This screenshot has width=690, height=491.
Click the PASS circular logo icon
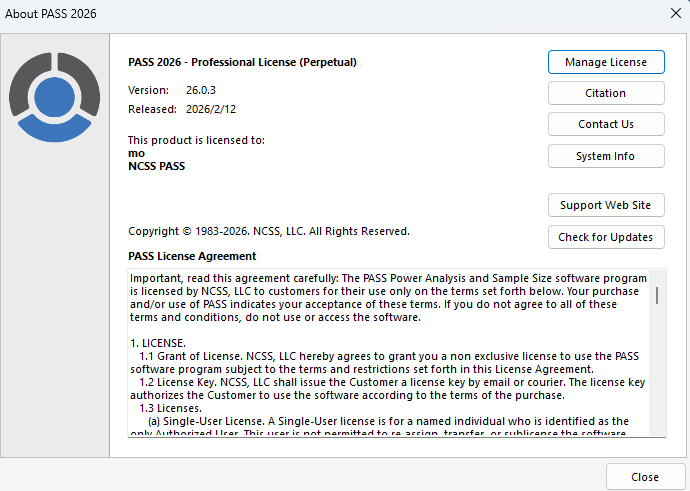[50, 98]
